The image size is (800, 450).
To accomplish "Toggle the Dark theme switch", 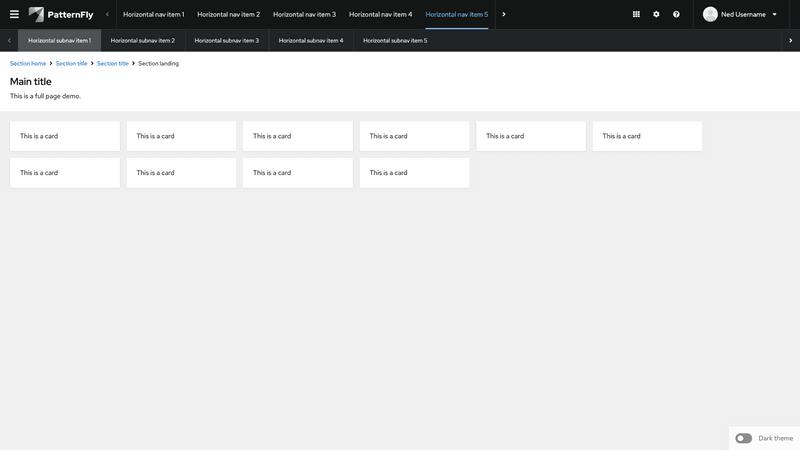I will (x=743, y=438).
